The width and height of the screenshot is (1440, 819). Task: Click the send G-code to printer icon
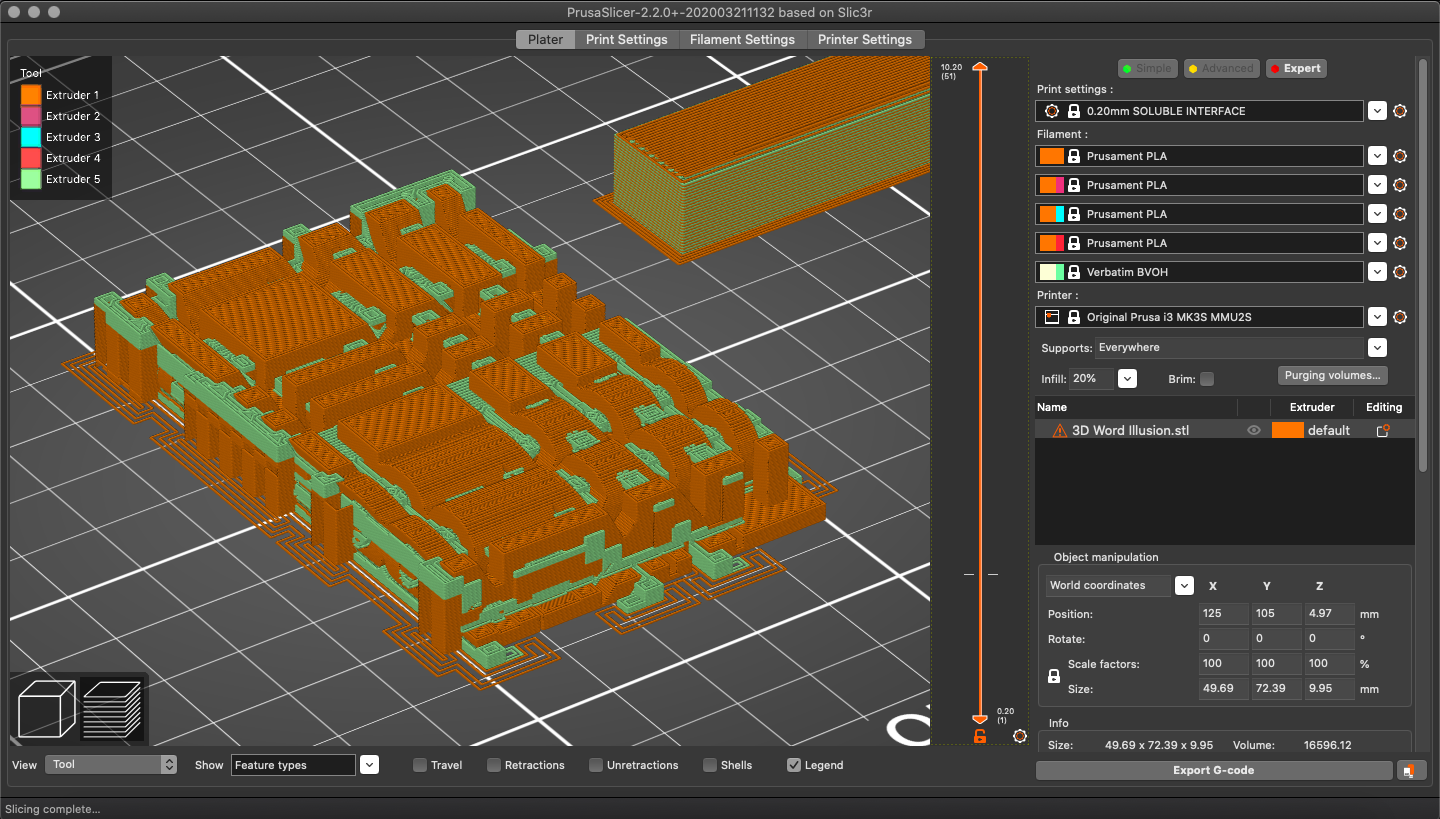[x=1408, y=771]
